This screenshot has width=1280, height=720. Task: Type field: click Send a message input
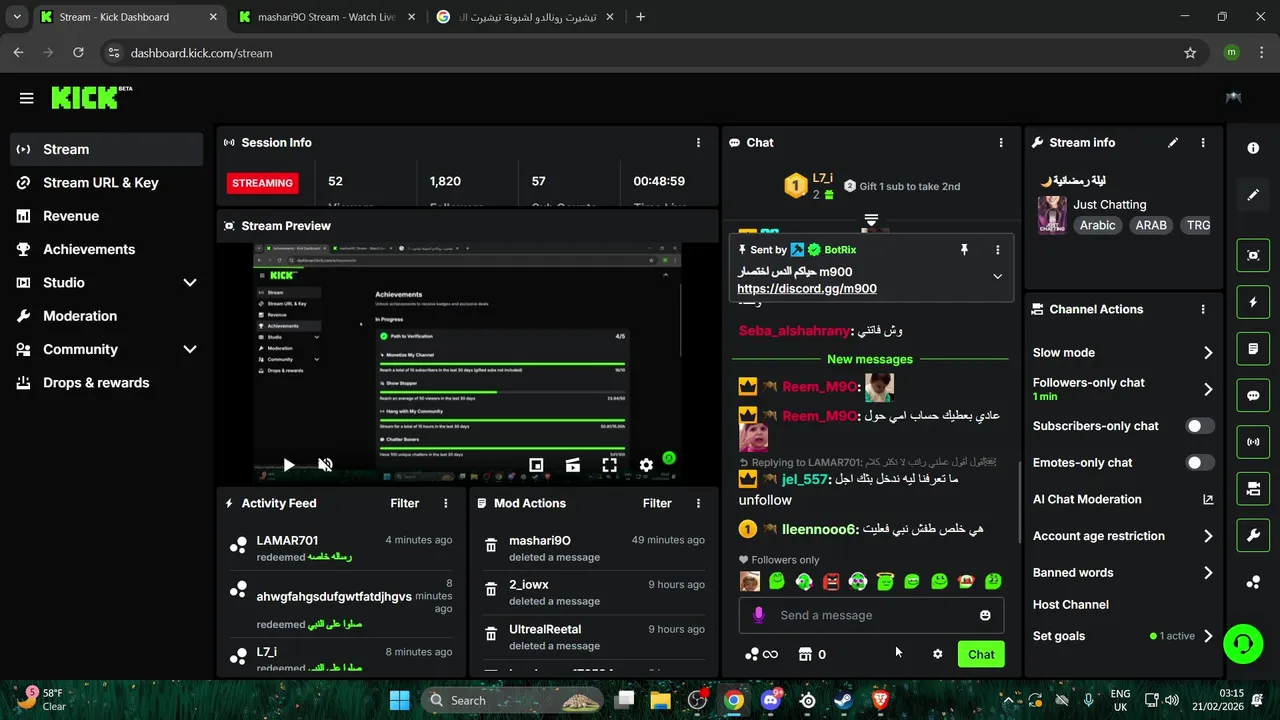[871, 615]
